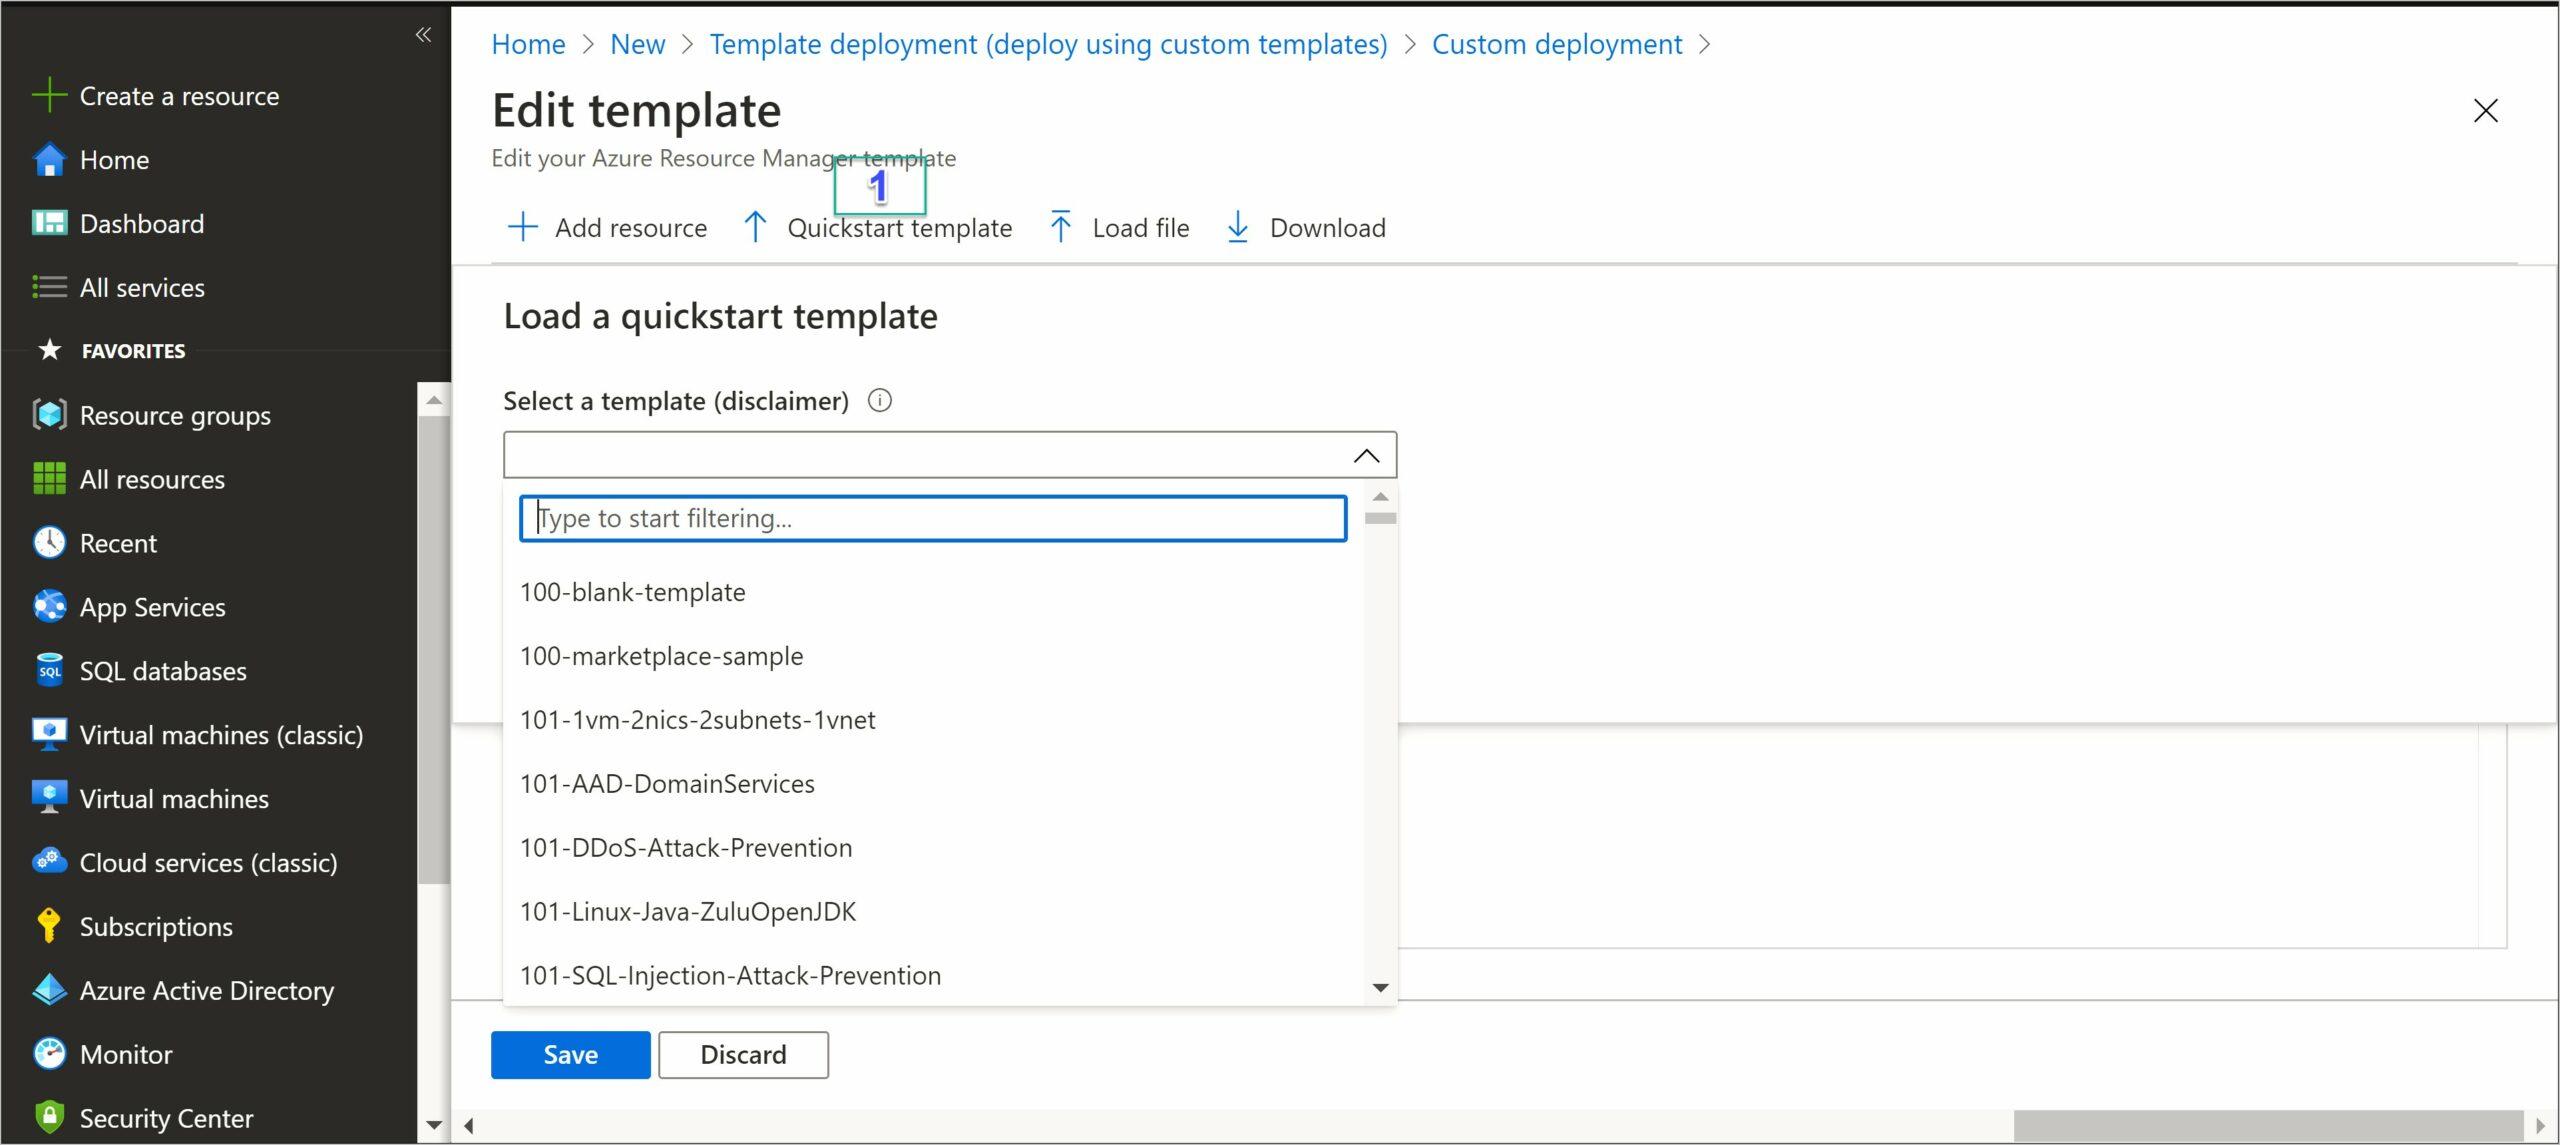
Task: Click the Recent clock icon
Action: point(49,543)
